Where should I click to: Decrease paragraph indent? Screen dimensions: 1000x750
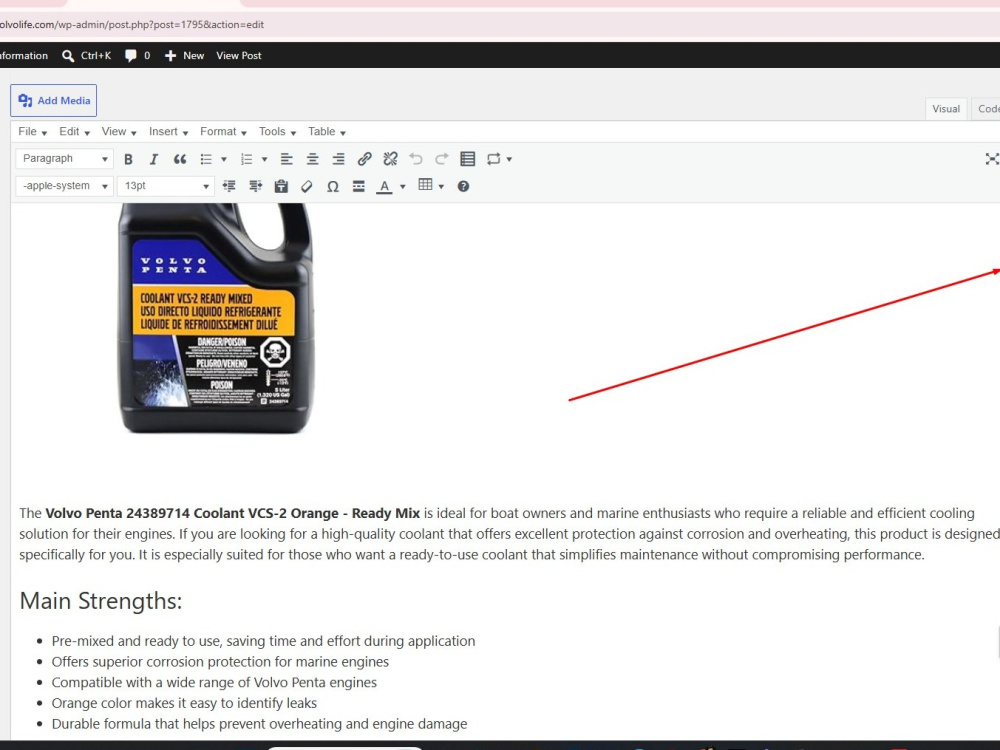pos(229,186)
